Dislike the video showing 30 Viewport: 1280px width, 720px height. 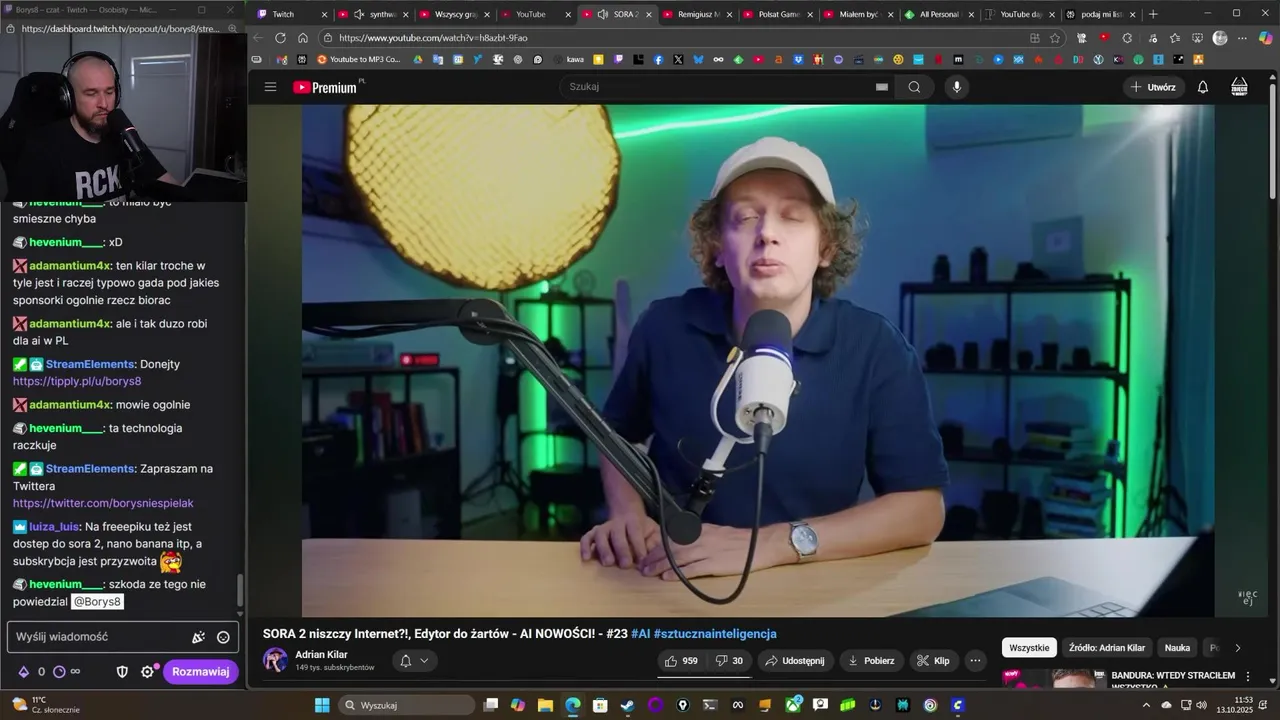click(x=730, y=661)
